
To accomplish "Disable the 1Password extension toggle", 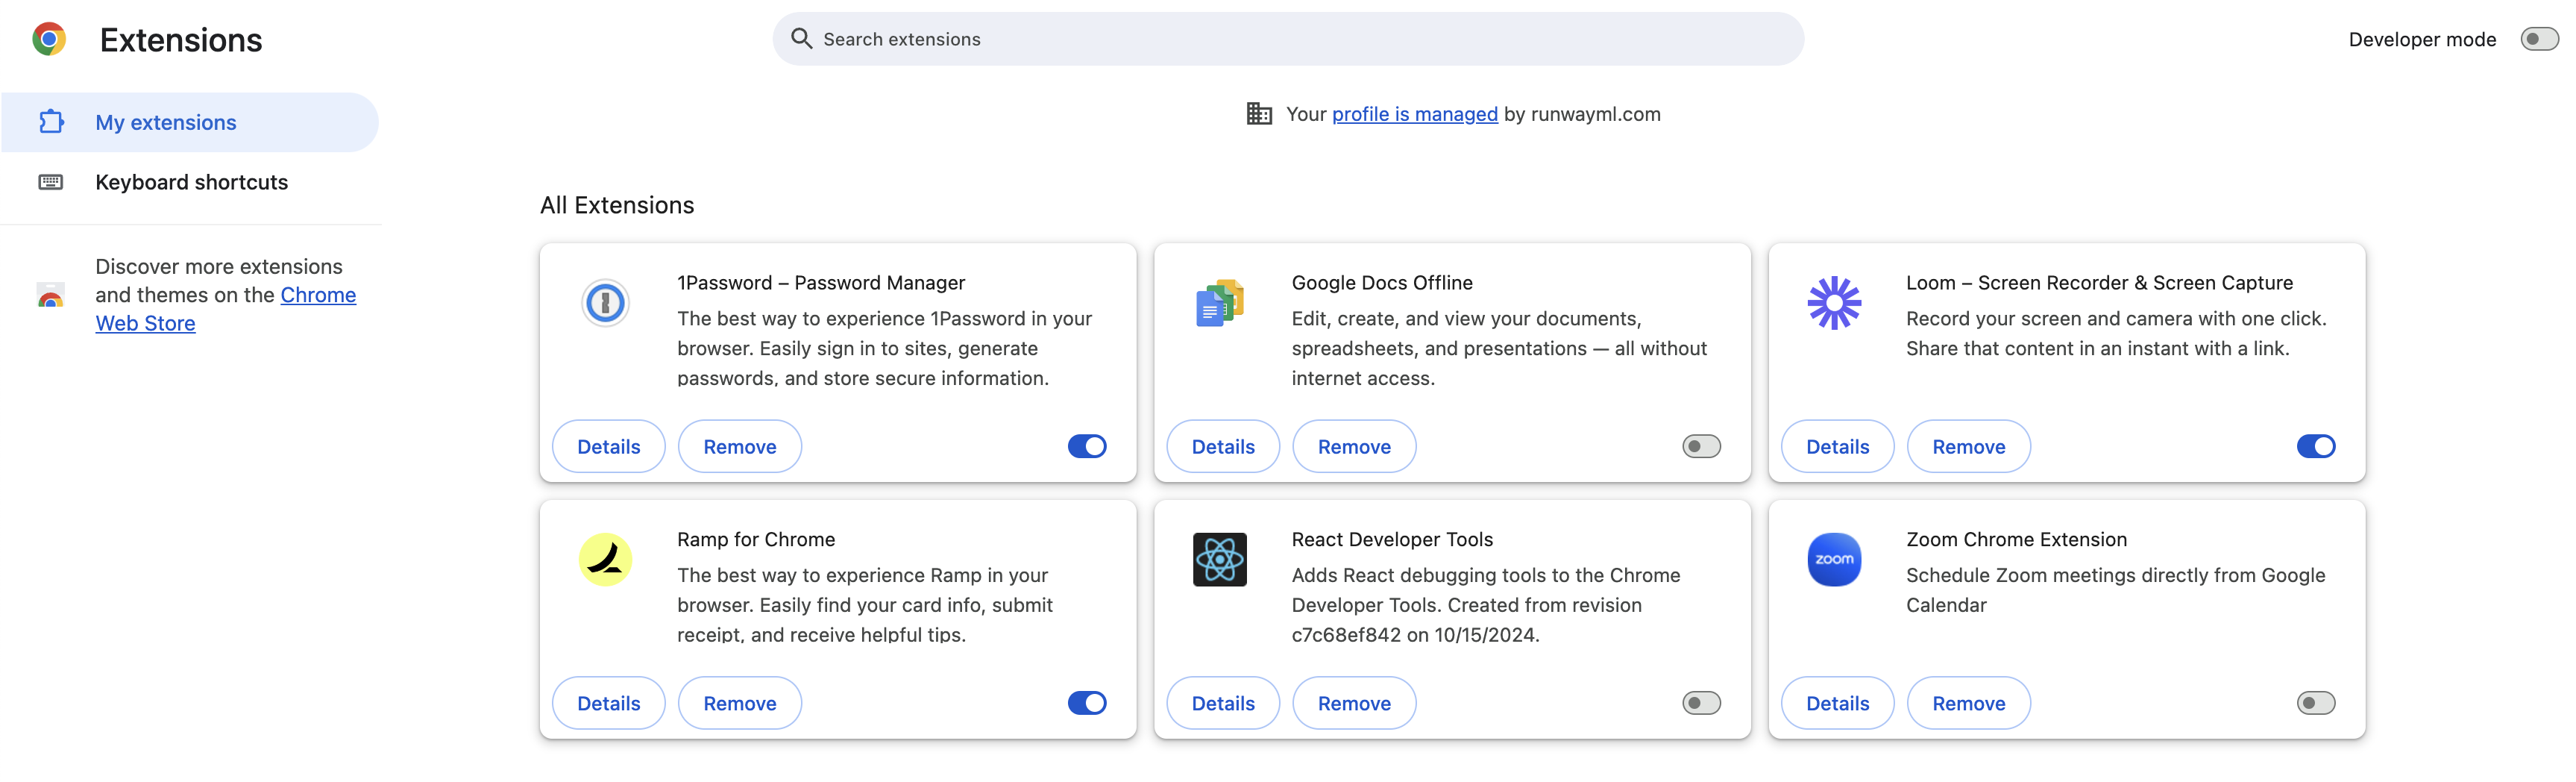I will pyautogui.click(x=1087, y=446).
